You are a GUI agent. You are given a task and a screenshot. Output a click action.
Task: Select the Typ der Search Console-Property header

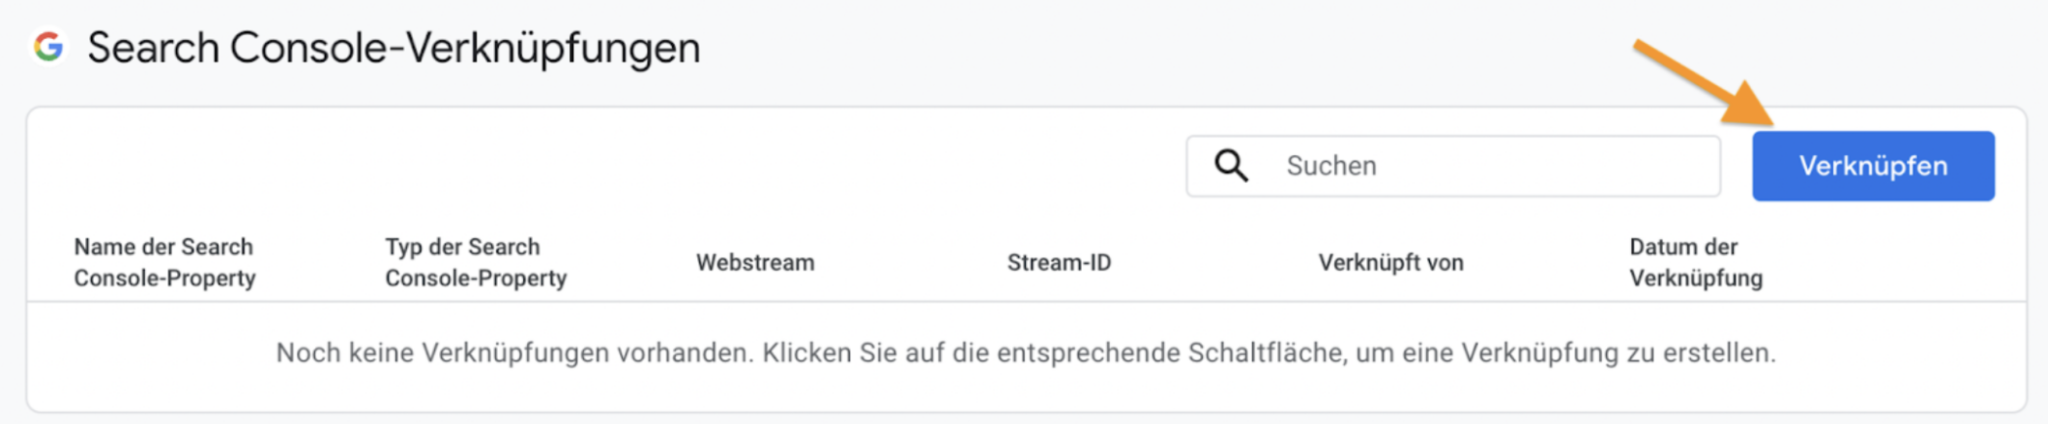[x=475, y=262]
